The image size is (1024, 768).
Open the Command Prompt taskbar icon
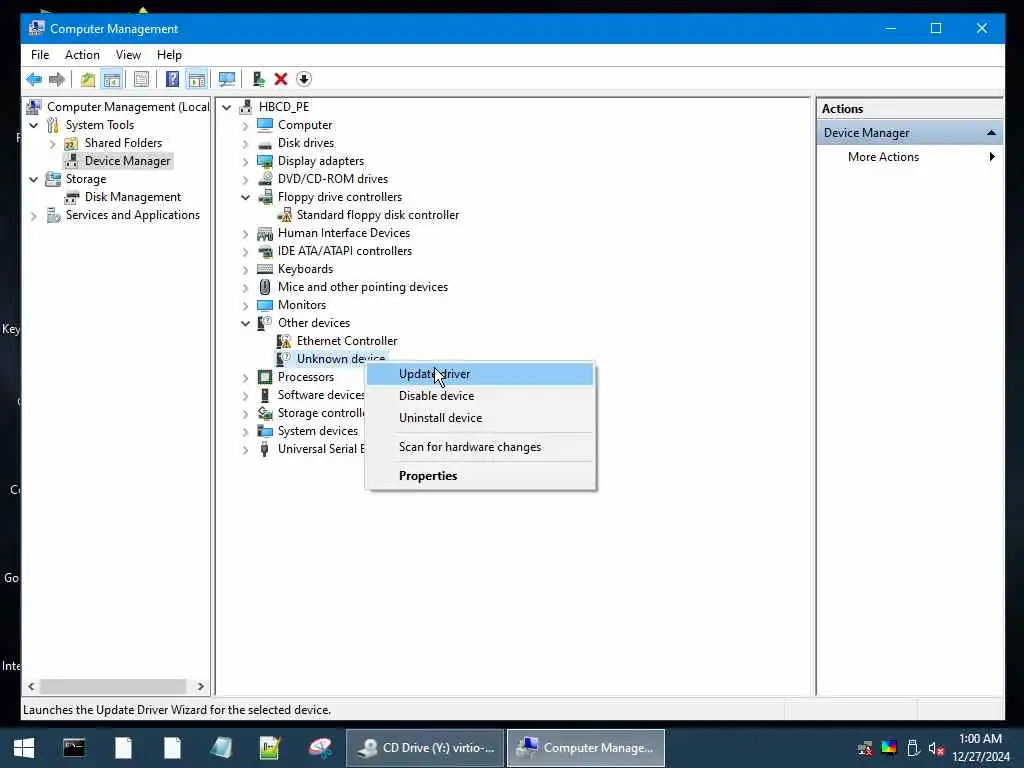point(74,748)
